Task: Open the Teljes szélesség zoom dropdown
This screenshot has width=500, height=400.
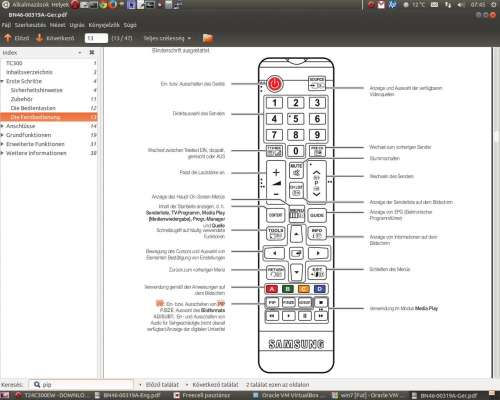Action: 167,38
